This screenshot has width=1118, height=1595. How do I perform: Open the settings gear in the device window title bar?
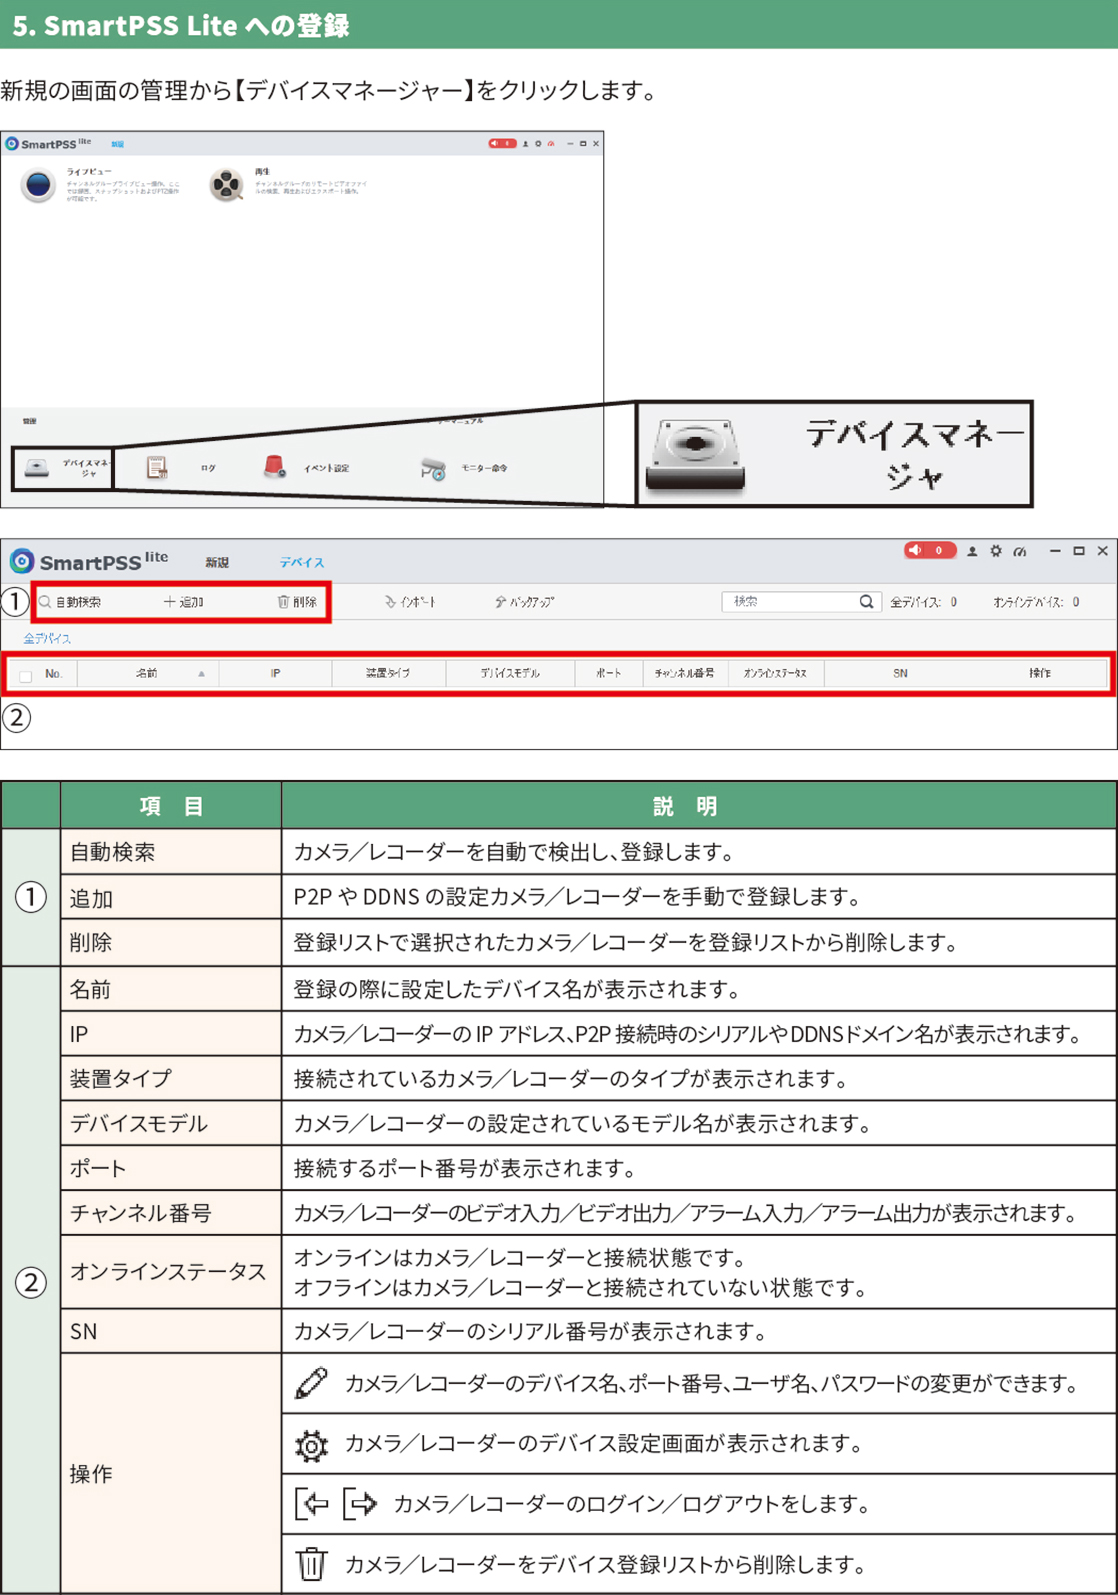996,551
